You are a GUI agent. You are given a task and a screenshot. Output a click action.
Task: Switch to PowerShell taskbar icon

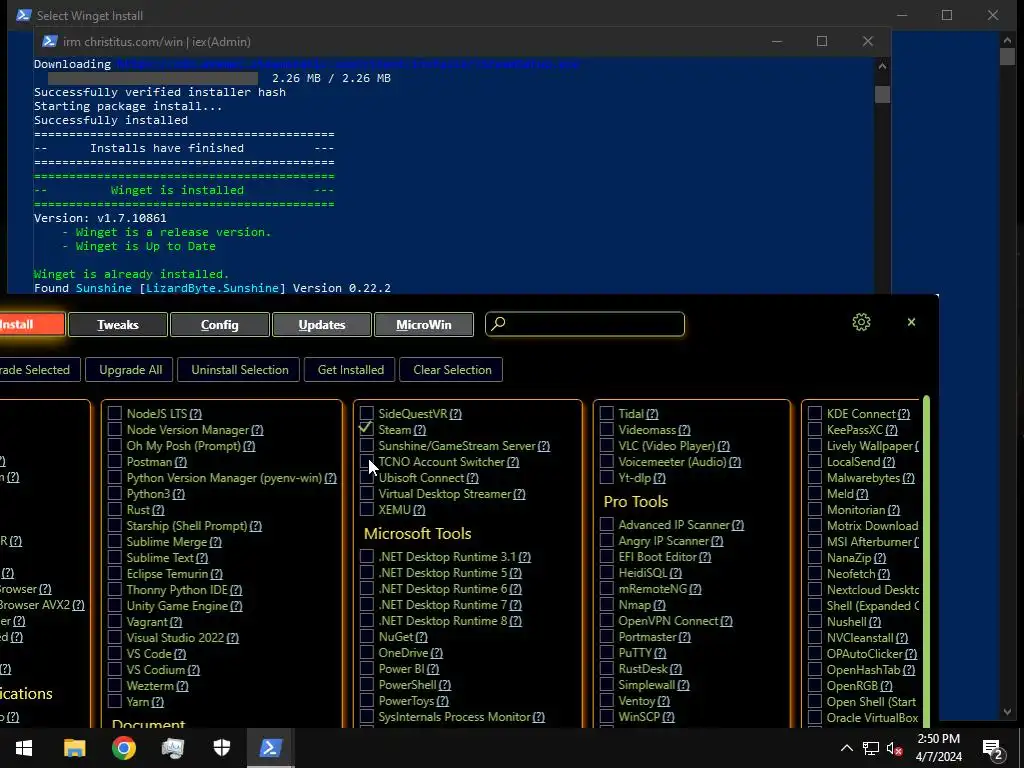(270, 748)
